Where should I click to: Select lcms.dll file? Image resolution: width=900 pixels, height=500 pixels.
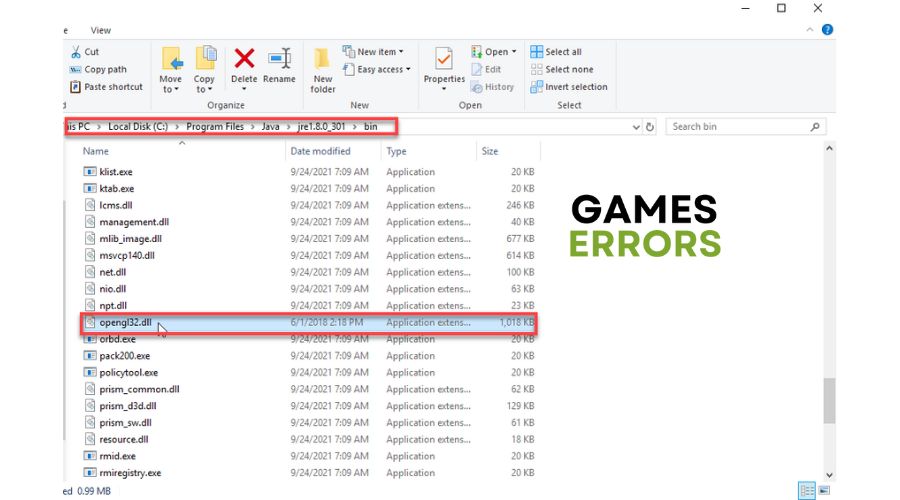click(x=308, y=205)
